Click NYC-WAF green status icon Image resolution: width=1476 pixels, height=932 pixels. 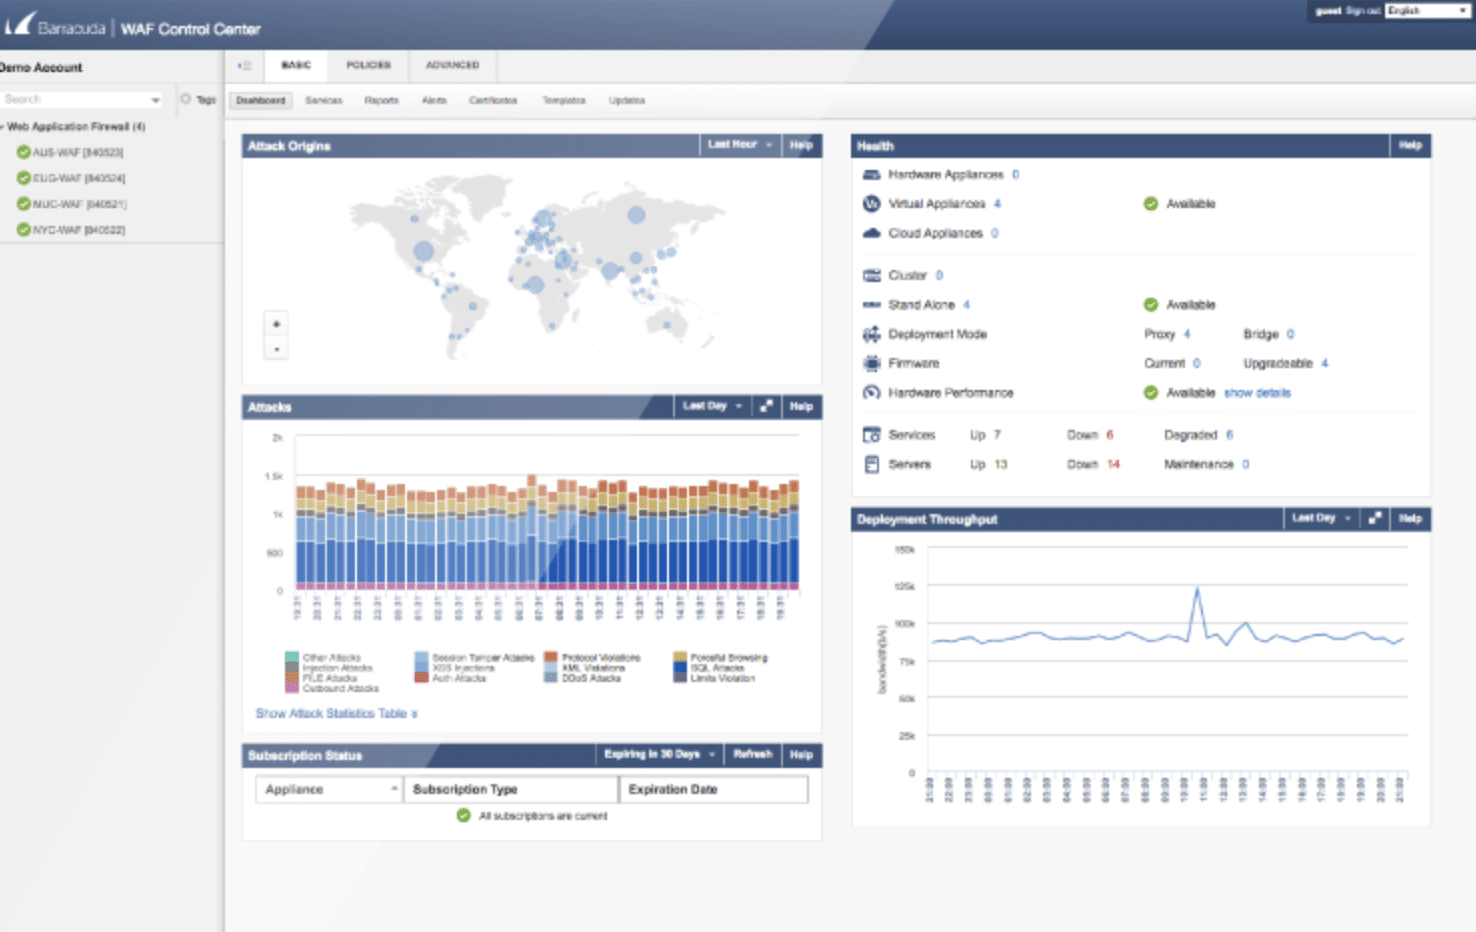(x=23, y=230)
